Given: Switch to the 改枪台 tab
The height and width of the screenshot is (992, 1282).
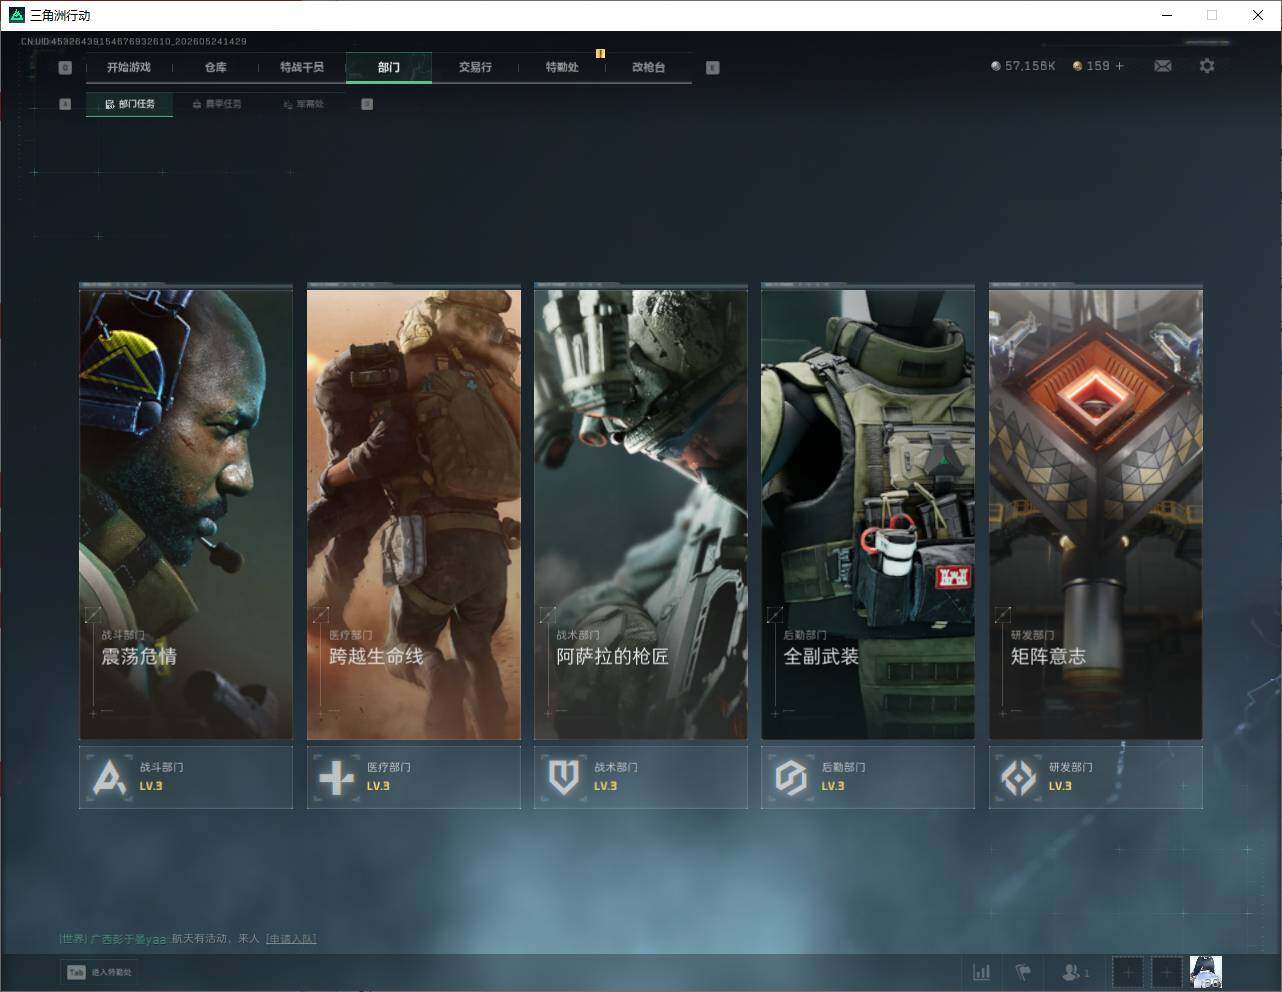Looking at the screenshot, I should coord(648,67).
